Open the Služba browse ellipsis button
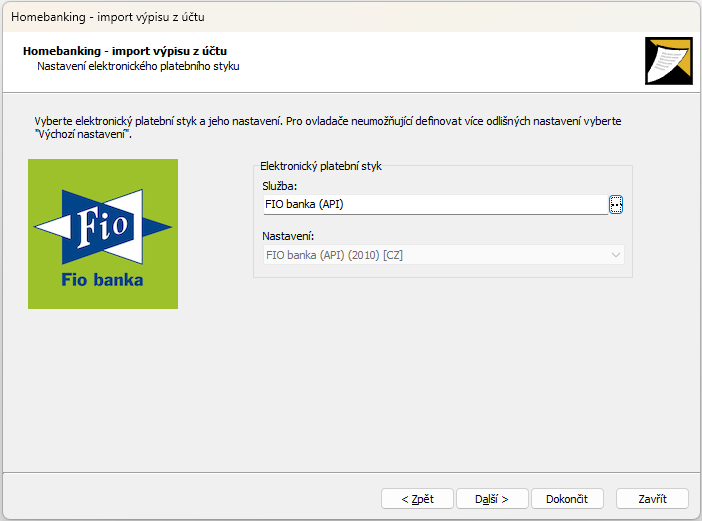This screenshot has width=702, height=521. (616, 204)
